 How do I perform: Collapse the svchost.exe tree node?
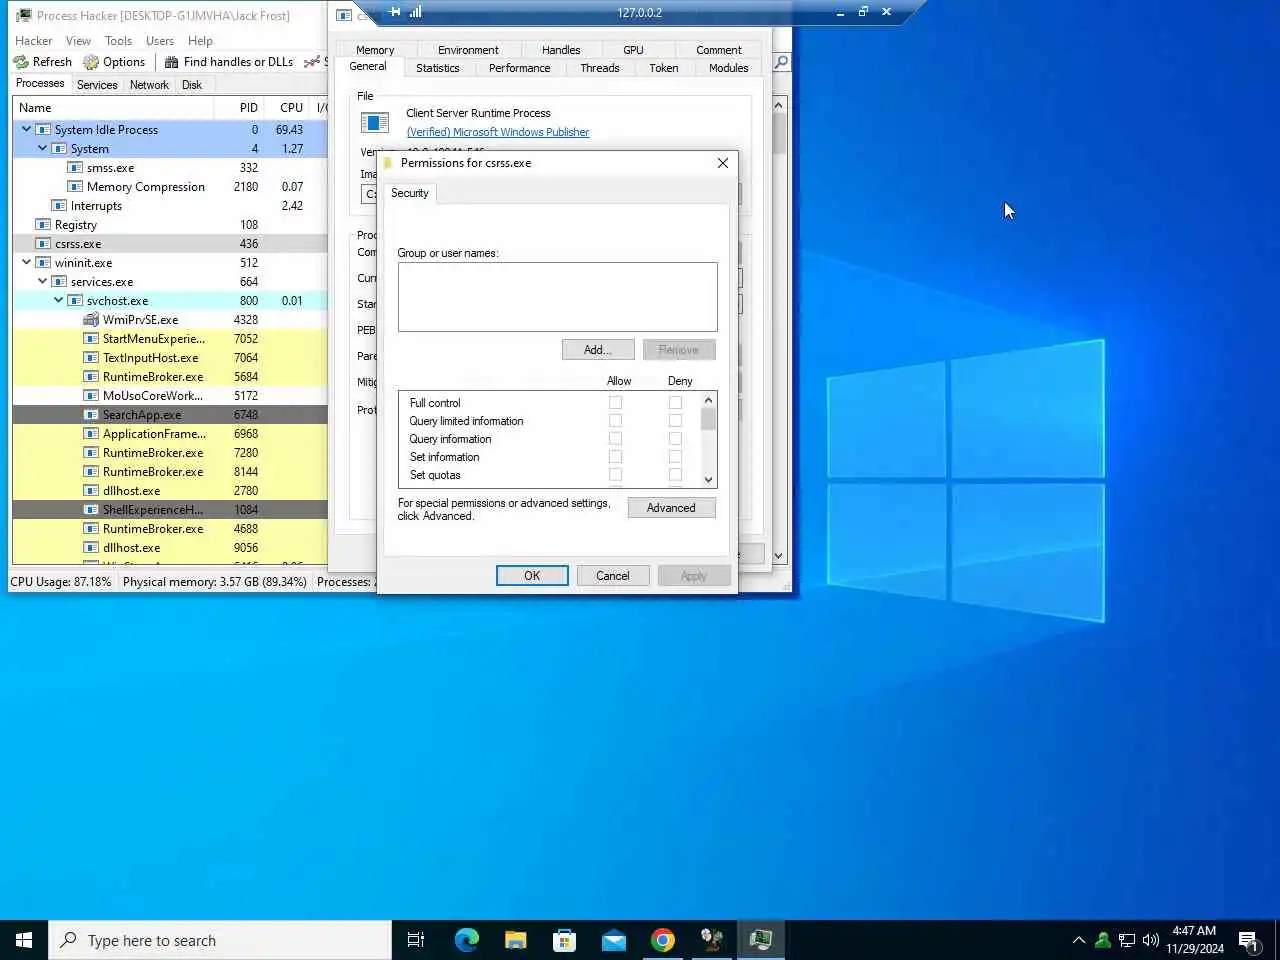[x=59, y=301]
